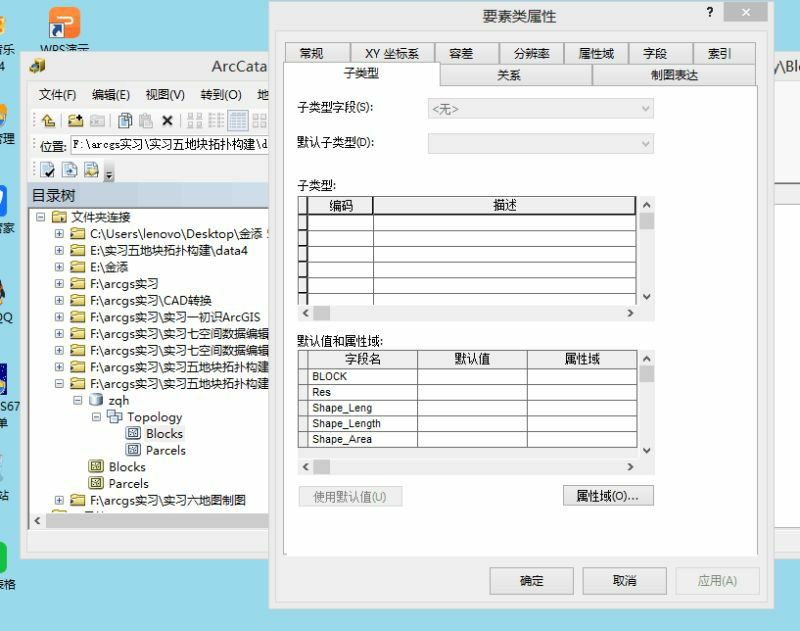Image resolution: width=800 pixels, height=631 pixels.
Task: Click Shape_Area field name cell
Action: click(363, 439)
